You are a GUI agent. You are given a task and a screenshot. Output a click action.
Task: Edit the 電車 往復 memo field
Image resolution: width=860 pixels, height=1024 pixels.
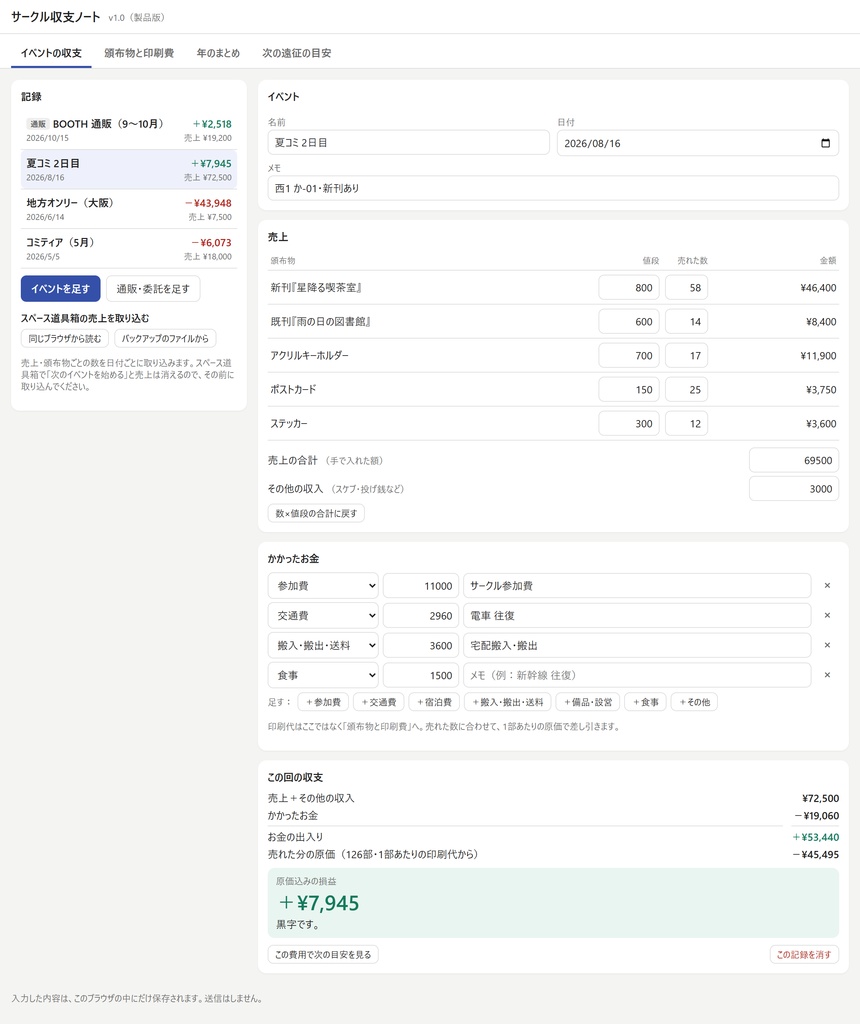click(637, 615)
